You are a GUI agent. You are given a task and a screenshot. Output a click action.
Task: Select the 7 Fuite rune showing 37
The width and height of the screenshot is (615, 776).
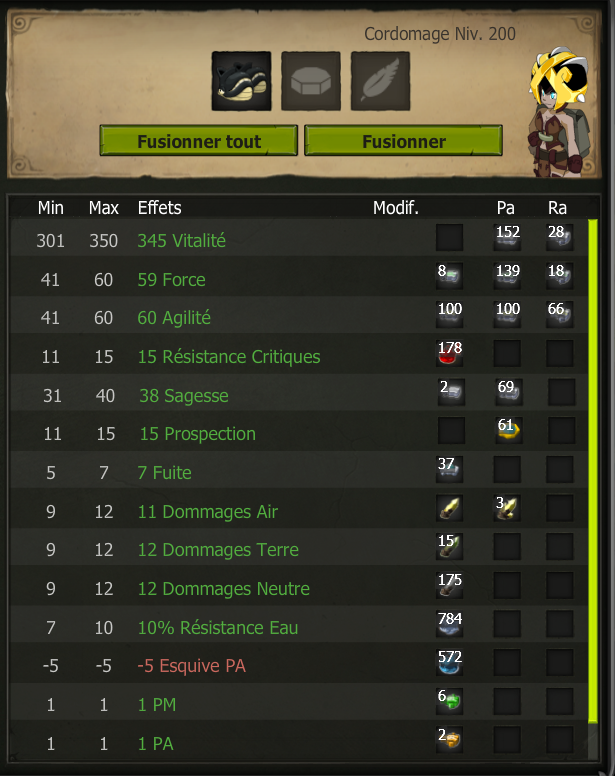[x=449, y=469]
